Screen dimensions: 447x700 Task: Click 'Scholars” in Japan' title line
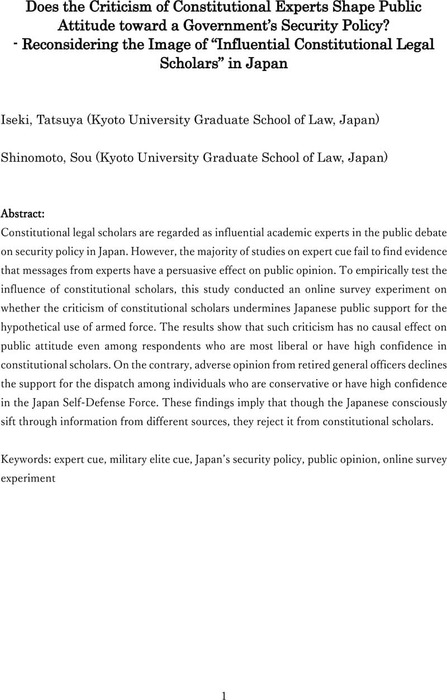223,63
